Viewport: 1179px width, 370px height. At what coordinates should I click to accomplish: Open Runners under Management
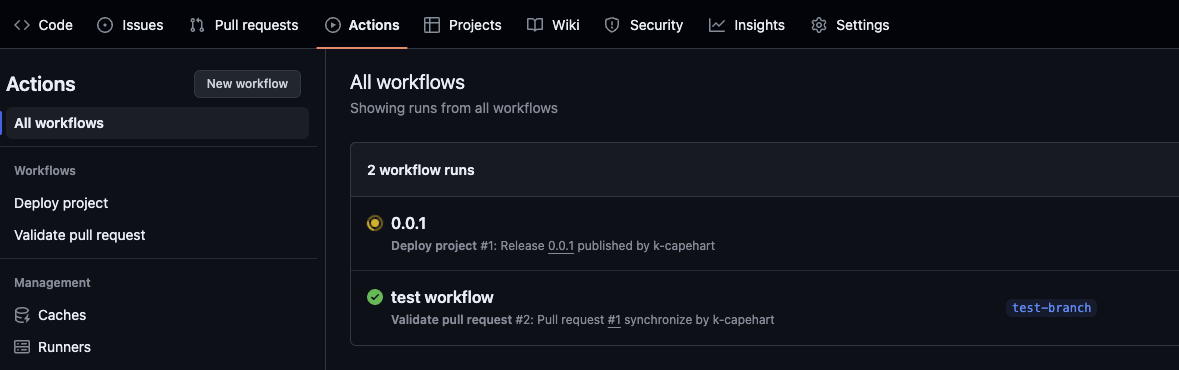pyautogui.click(x=52, y=347)
